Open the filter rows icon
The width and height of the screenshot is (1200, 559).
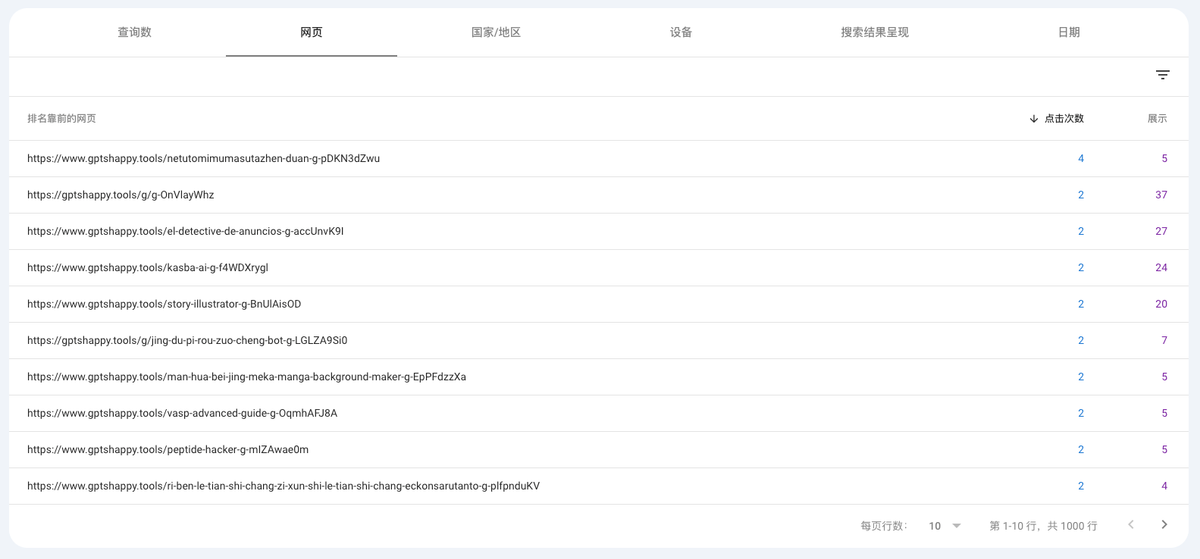(1163, 75)
